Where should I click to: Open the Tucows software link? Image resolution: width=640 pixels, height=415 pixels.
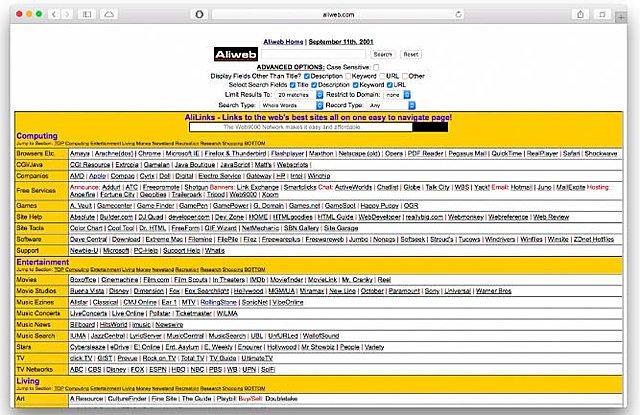point(469,239)
